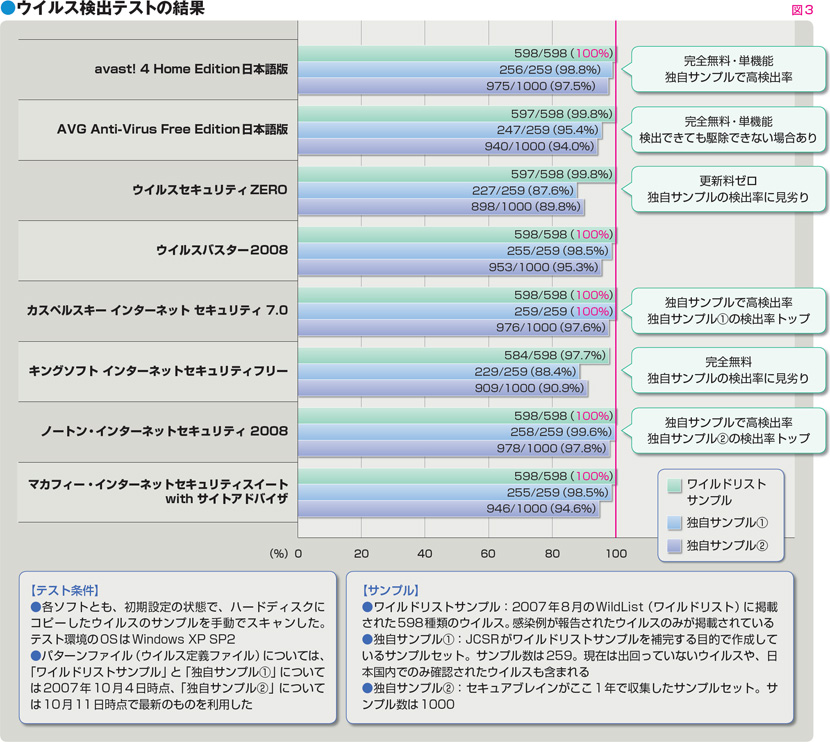
Task: Click the 229/259 (88.4%) bar value
Action: pyautogui.click(x=525, y=372)
